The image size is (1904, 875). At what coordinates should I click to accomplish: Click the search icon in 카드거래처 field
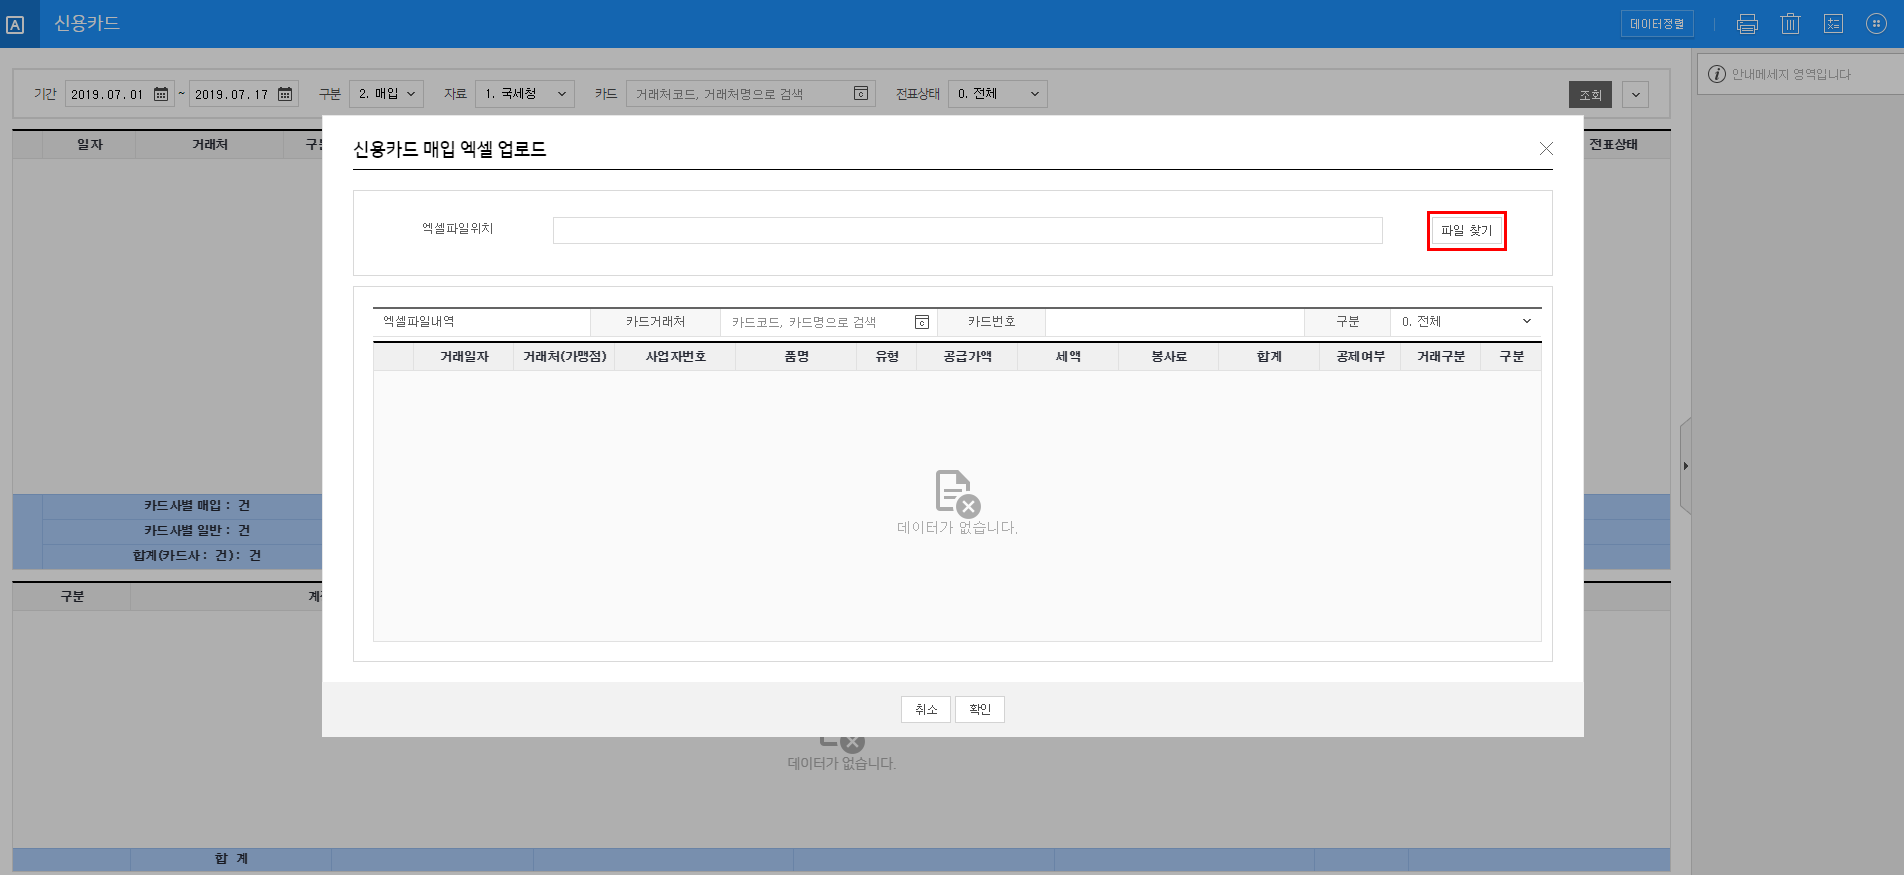coord(922,322)
